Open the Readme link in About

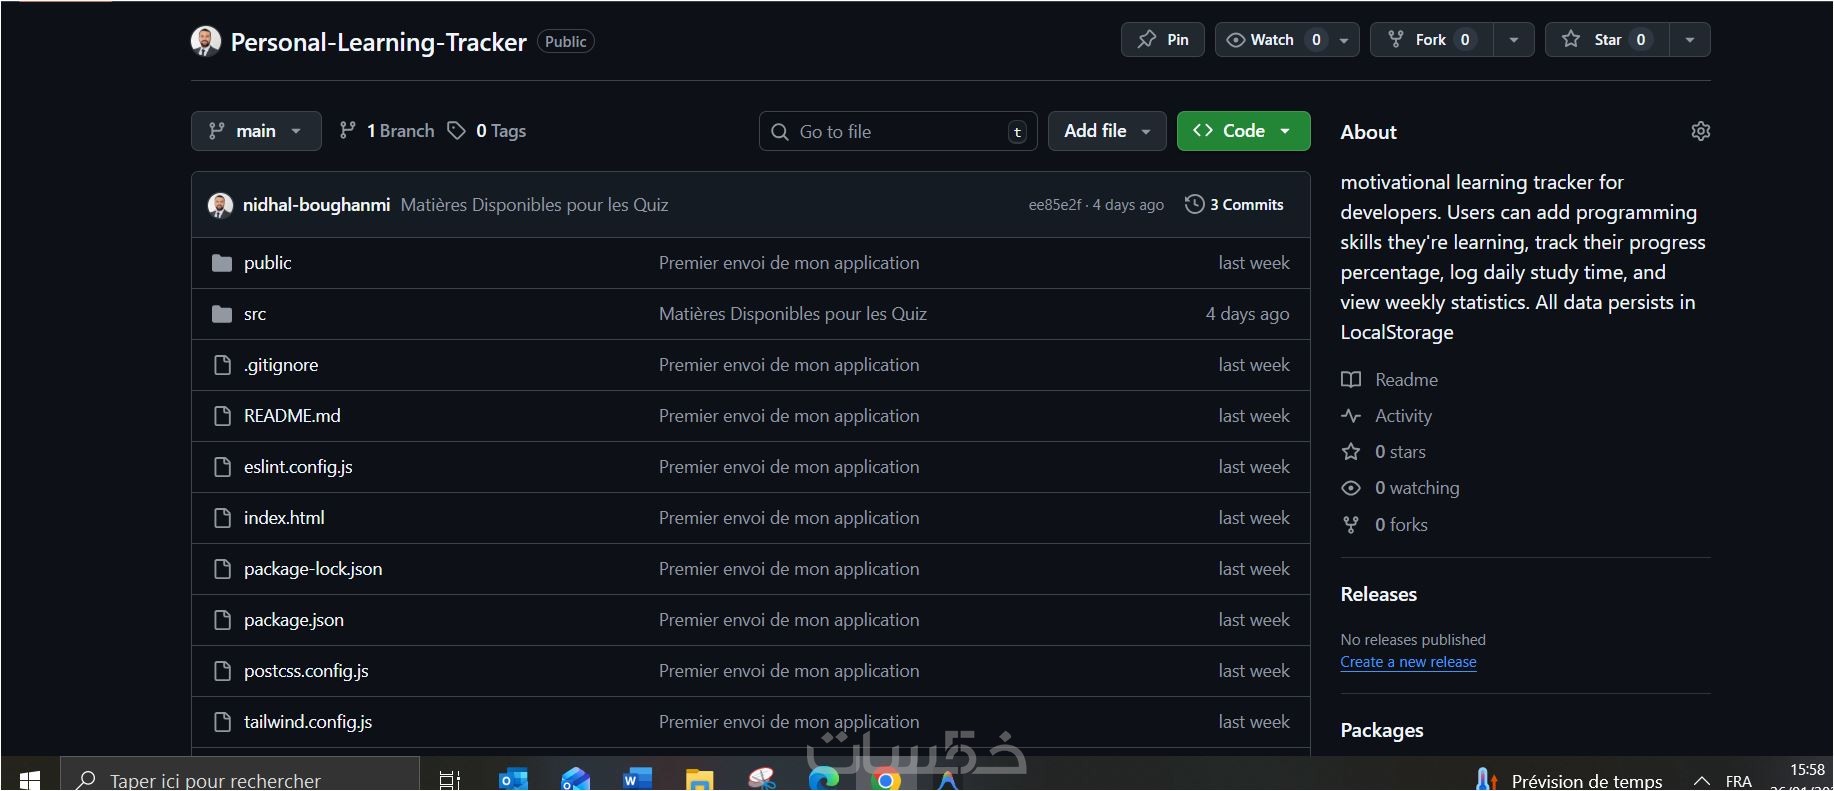click(x=1390, y=380)
